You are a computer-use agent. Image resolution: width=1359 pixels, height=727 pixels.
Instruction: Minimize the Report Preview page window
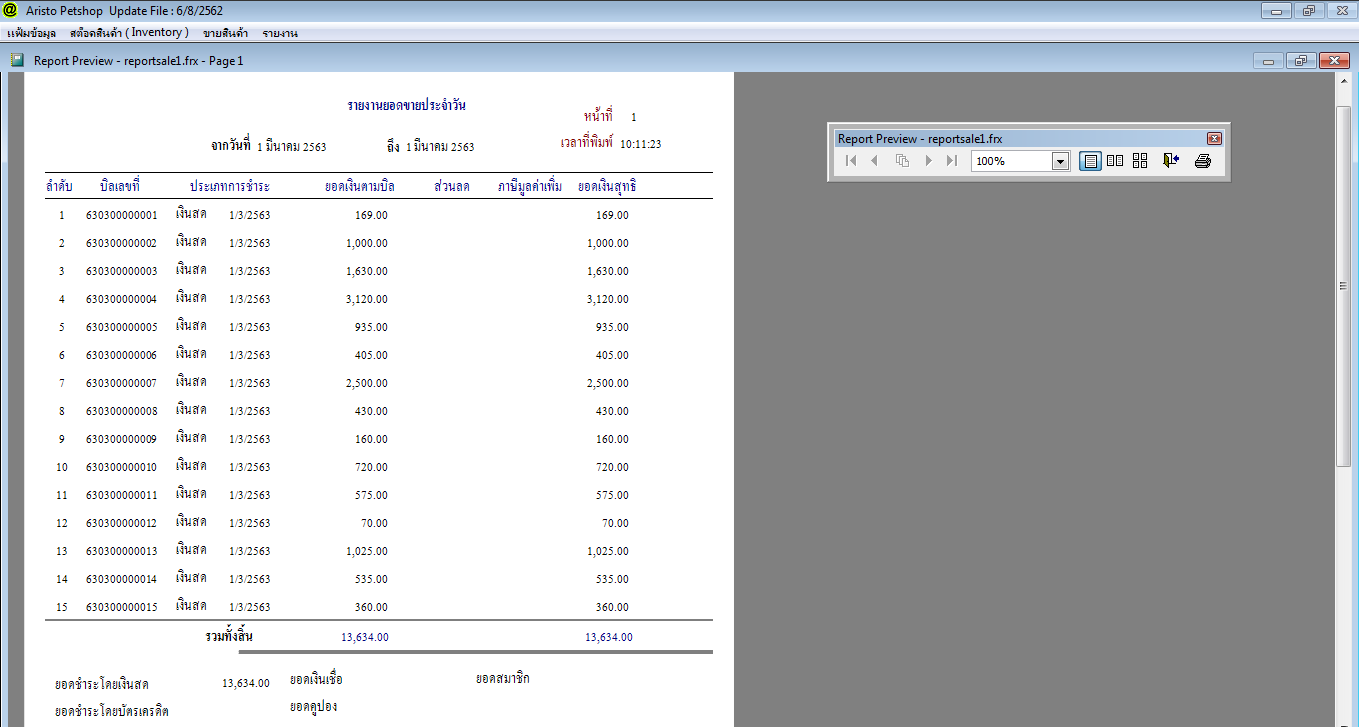pyautogui.click(x=1268, y=61)
